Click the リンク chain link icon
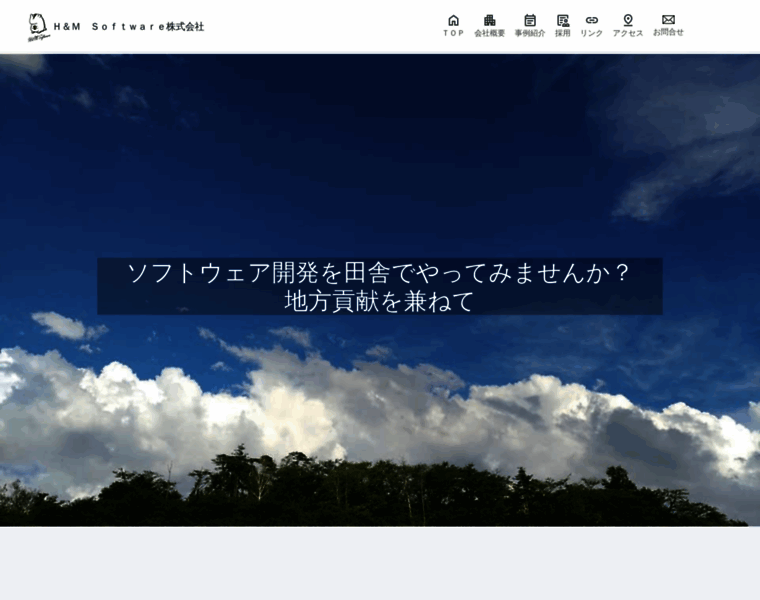Screen dimensions: 760x600 tap(591, 20)
